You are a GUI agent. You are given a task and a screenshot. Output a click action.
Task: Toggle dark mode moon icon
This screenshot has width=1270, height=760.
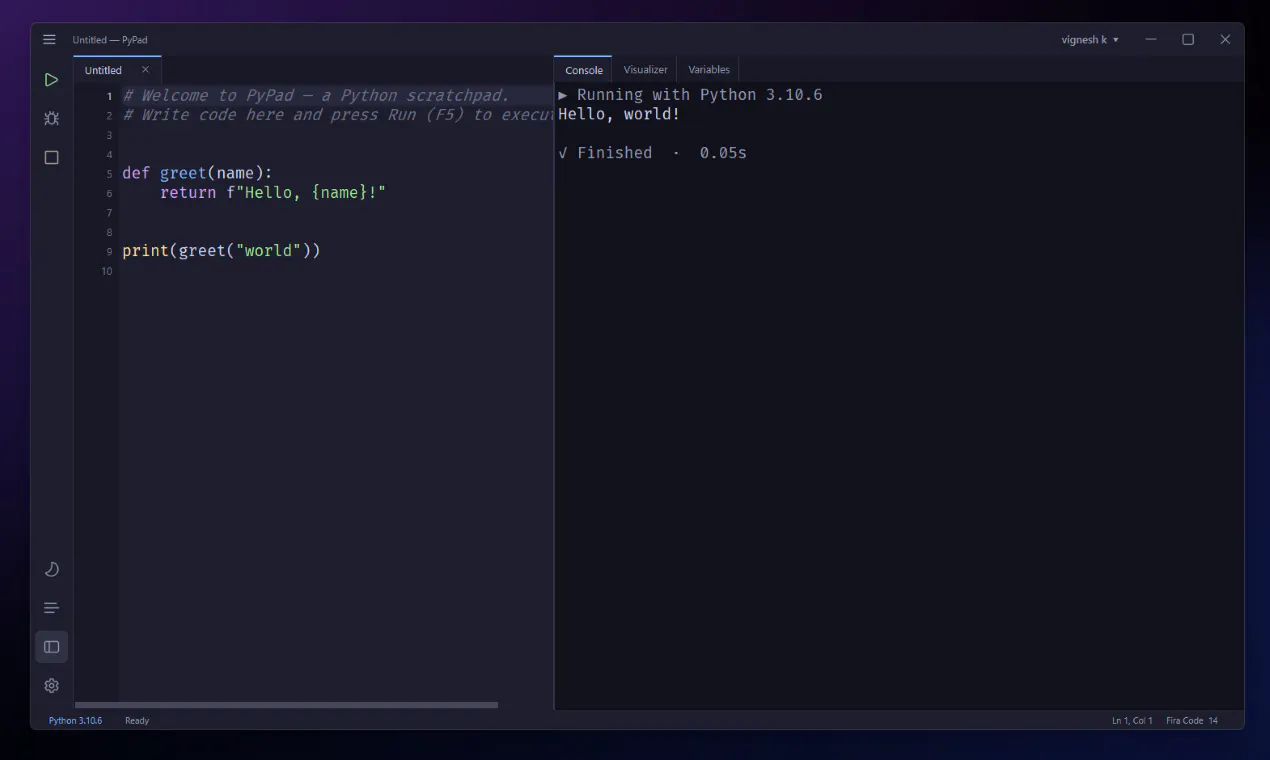(52, 569)
